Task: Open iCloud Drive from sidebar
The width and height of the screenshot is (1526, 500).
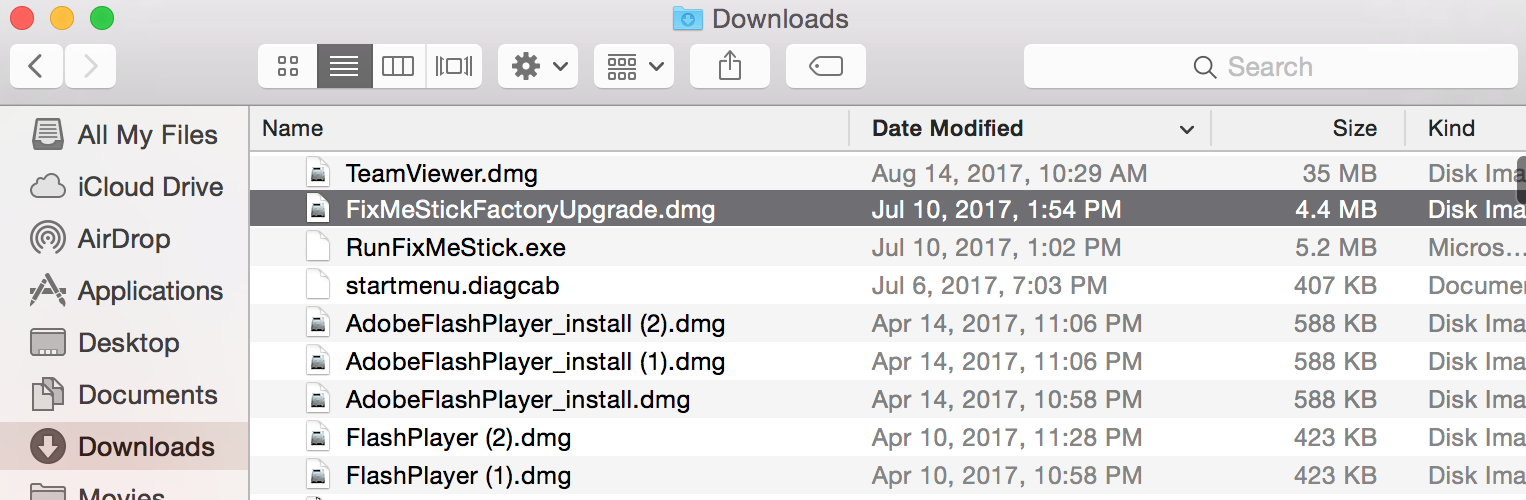Action: click(x=126, y=187)
